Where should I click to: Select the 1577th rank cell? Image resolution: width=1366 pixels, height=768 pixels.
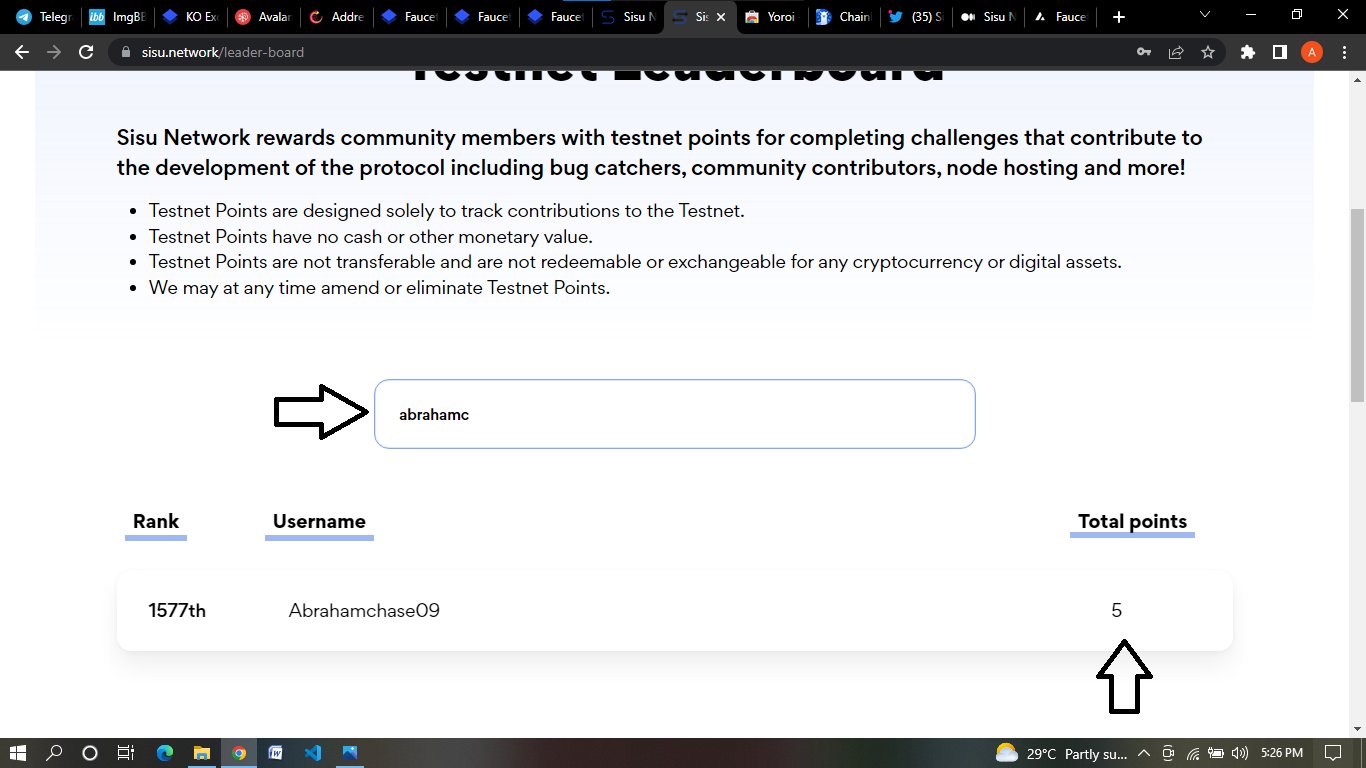(x=177, y=610)
